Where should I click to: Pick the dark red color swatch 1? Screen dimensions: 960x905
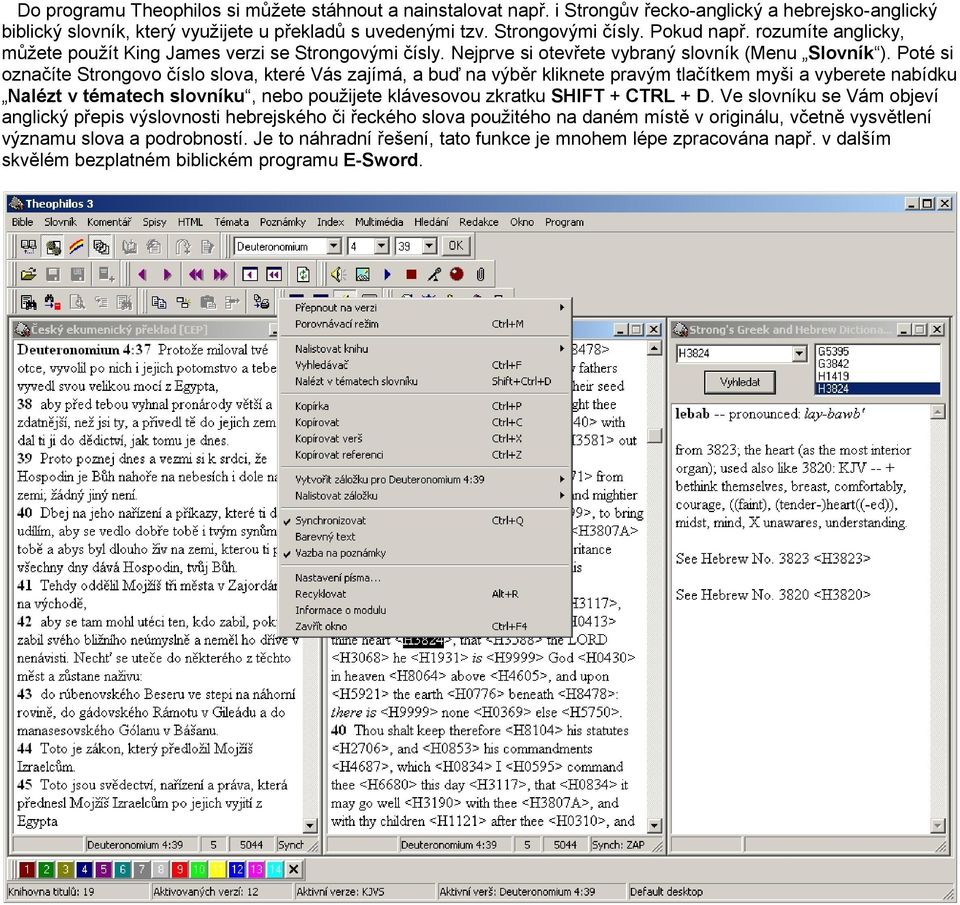(26, 869)
